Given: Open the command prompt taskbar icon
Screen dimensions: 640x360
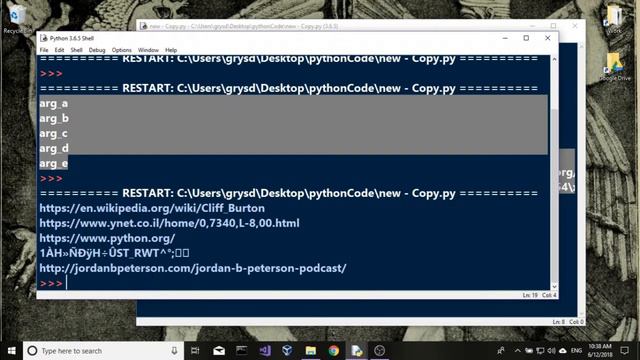Looking at the screenshot, I should point(242,351).
